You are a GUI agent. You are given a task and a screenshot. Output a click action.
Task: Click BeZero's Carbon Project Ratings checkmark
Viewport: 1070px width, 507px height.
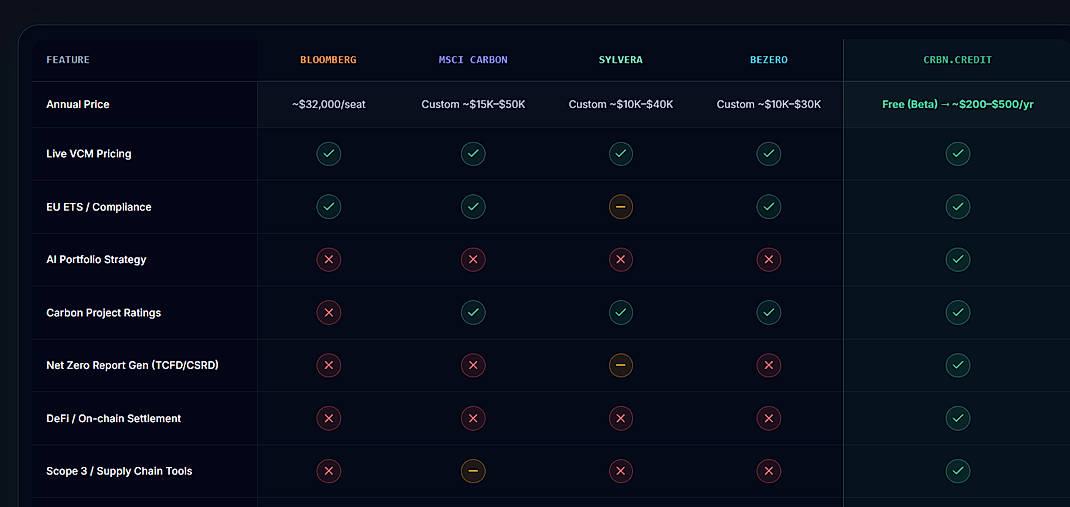click(x=768, y=312)
